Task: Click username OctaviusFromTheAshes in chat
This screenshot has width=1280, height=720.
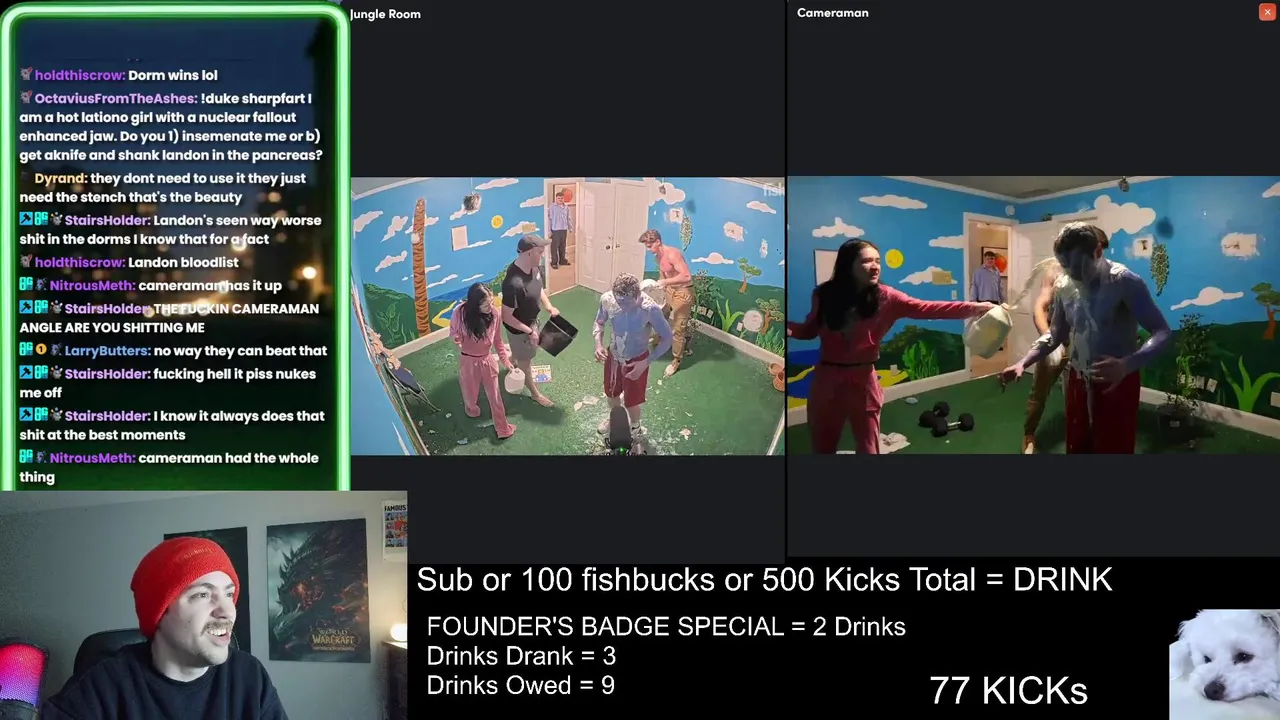Action: tap(115, 98)
